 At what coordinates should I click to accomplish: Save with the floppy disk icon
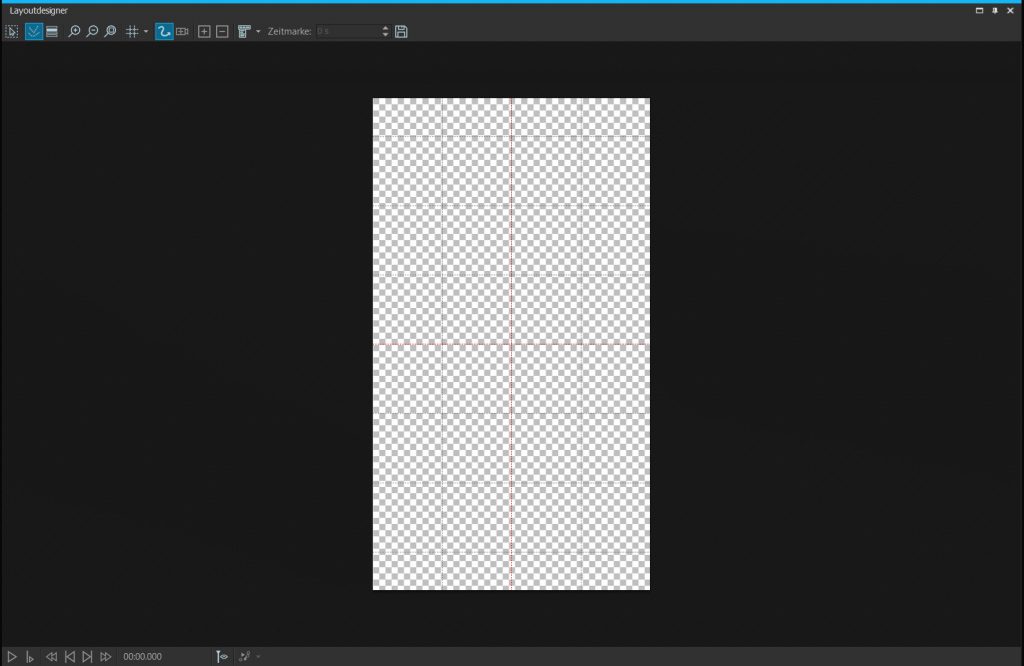[401, 32]
